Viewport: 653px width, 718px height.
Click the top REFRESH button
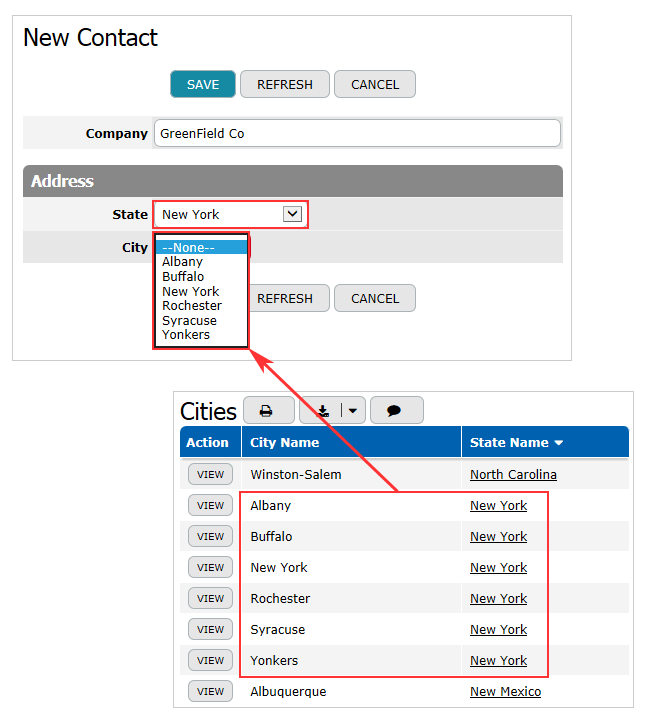(285, 84)
